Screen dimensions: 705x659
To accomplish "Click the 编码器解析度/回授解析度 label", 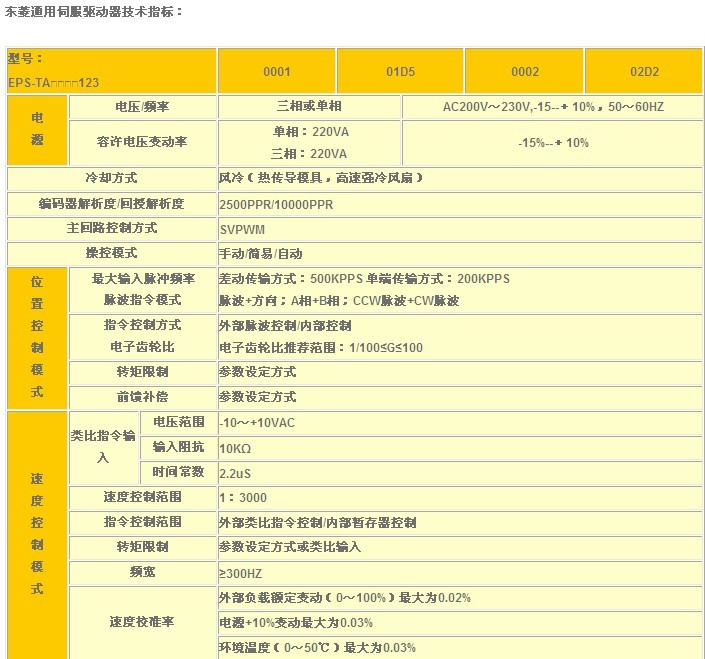I will point(112,204).
